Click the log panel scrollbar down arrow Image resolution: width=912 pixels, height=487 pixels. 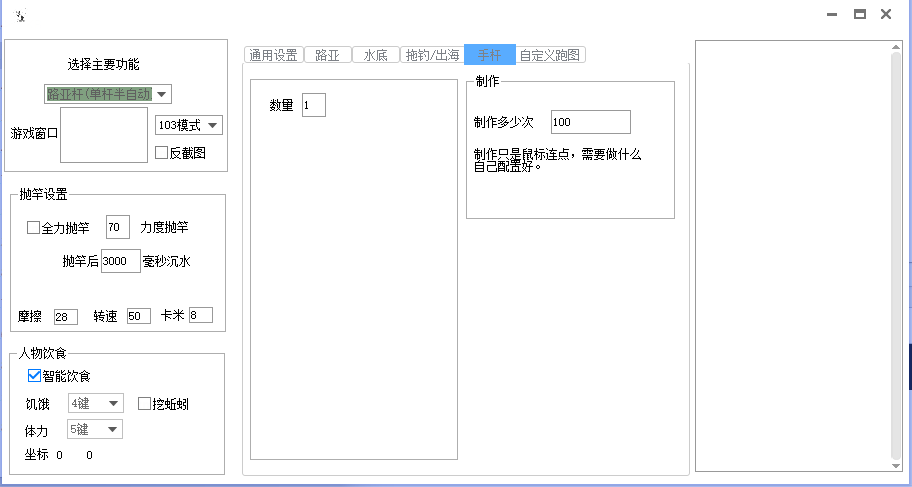pos(896,464)
